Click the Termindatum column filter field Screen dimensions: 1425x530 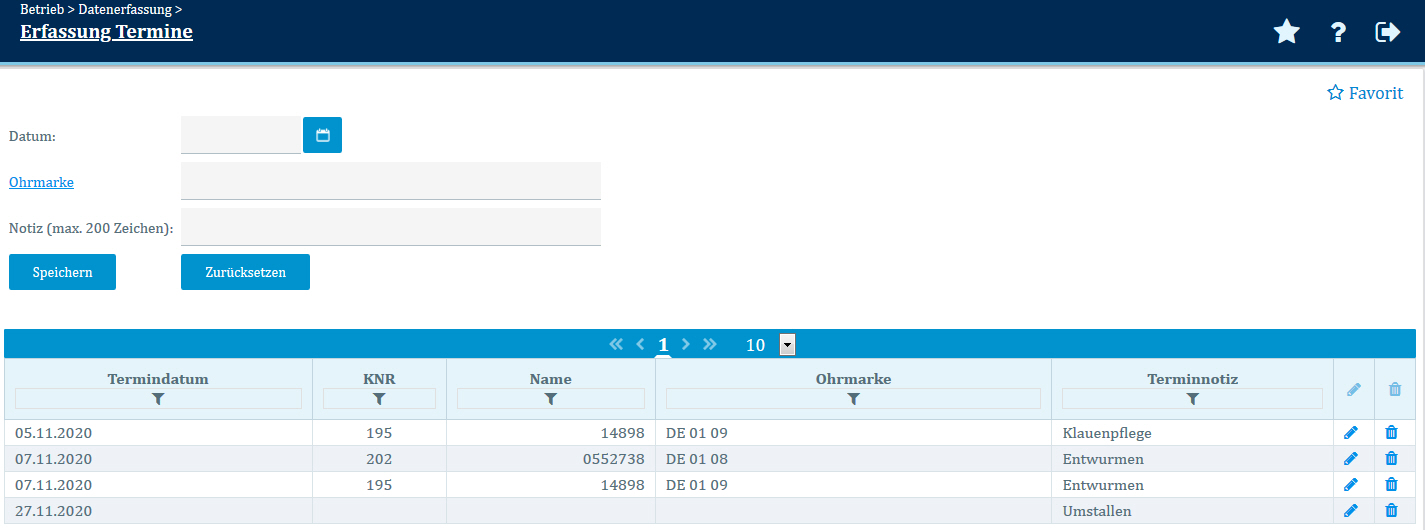[158, 399]
